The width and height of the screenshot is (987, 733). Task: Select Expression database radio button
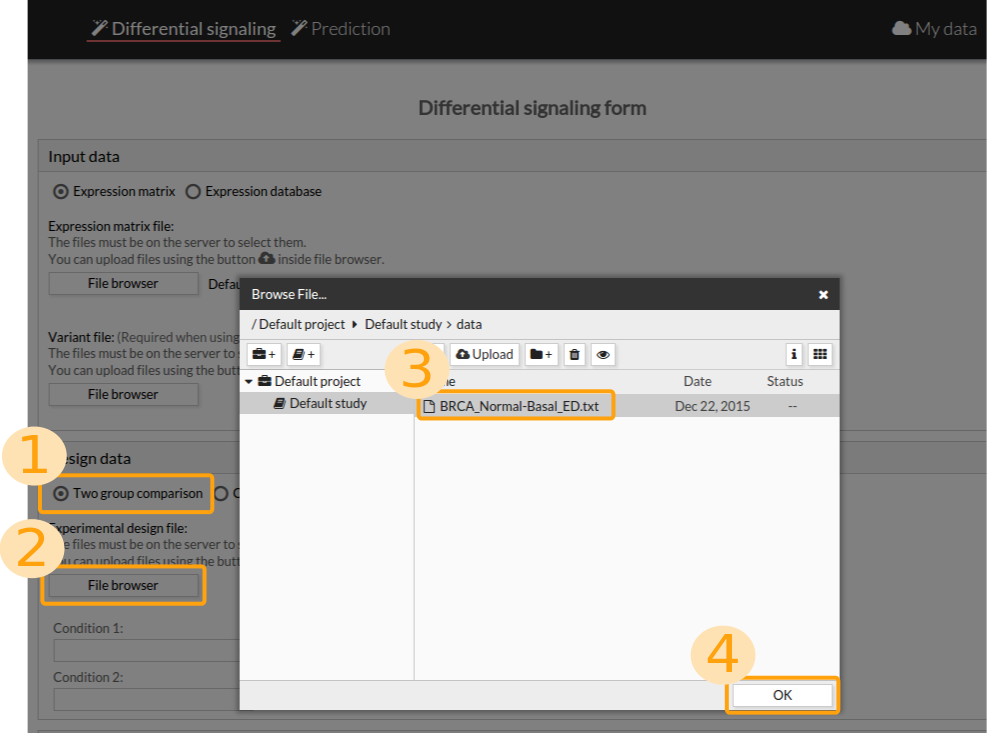194,191
